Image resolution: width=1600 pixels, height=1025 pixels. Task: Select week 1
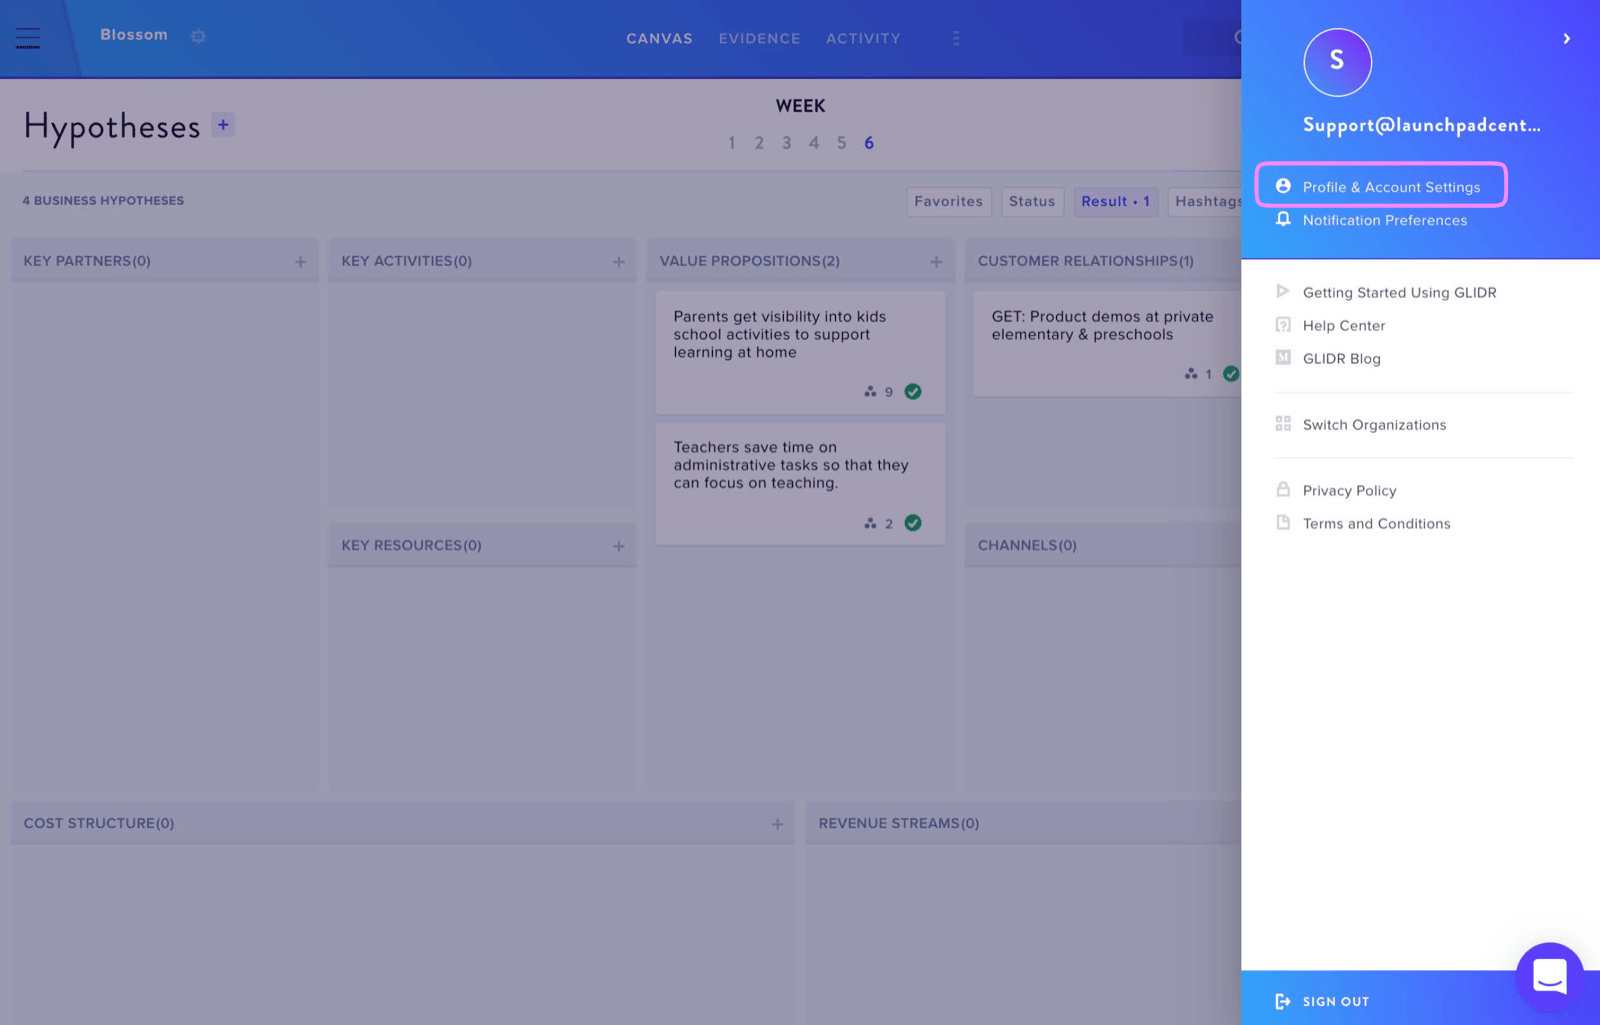732,143
